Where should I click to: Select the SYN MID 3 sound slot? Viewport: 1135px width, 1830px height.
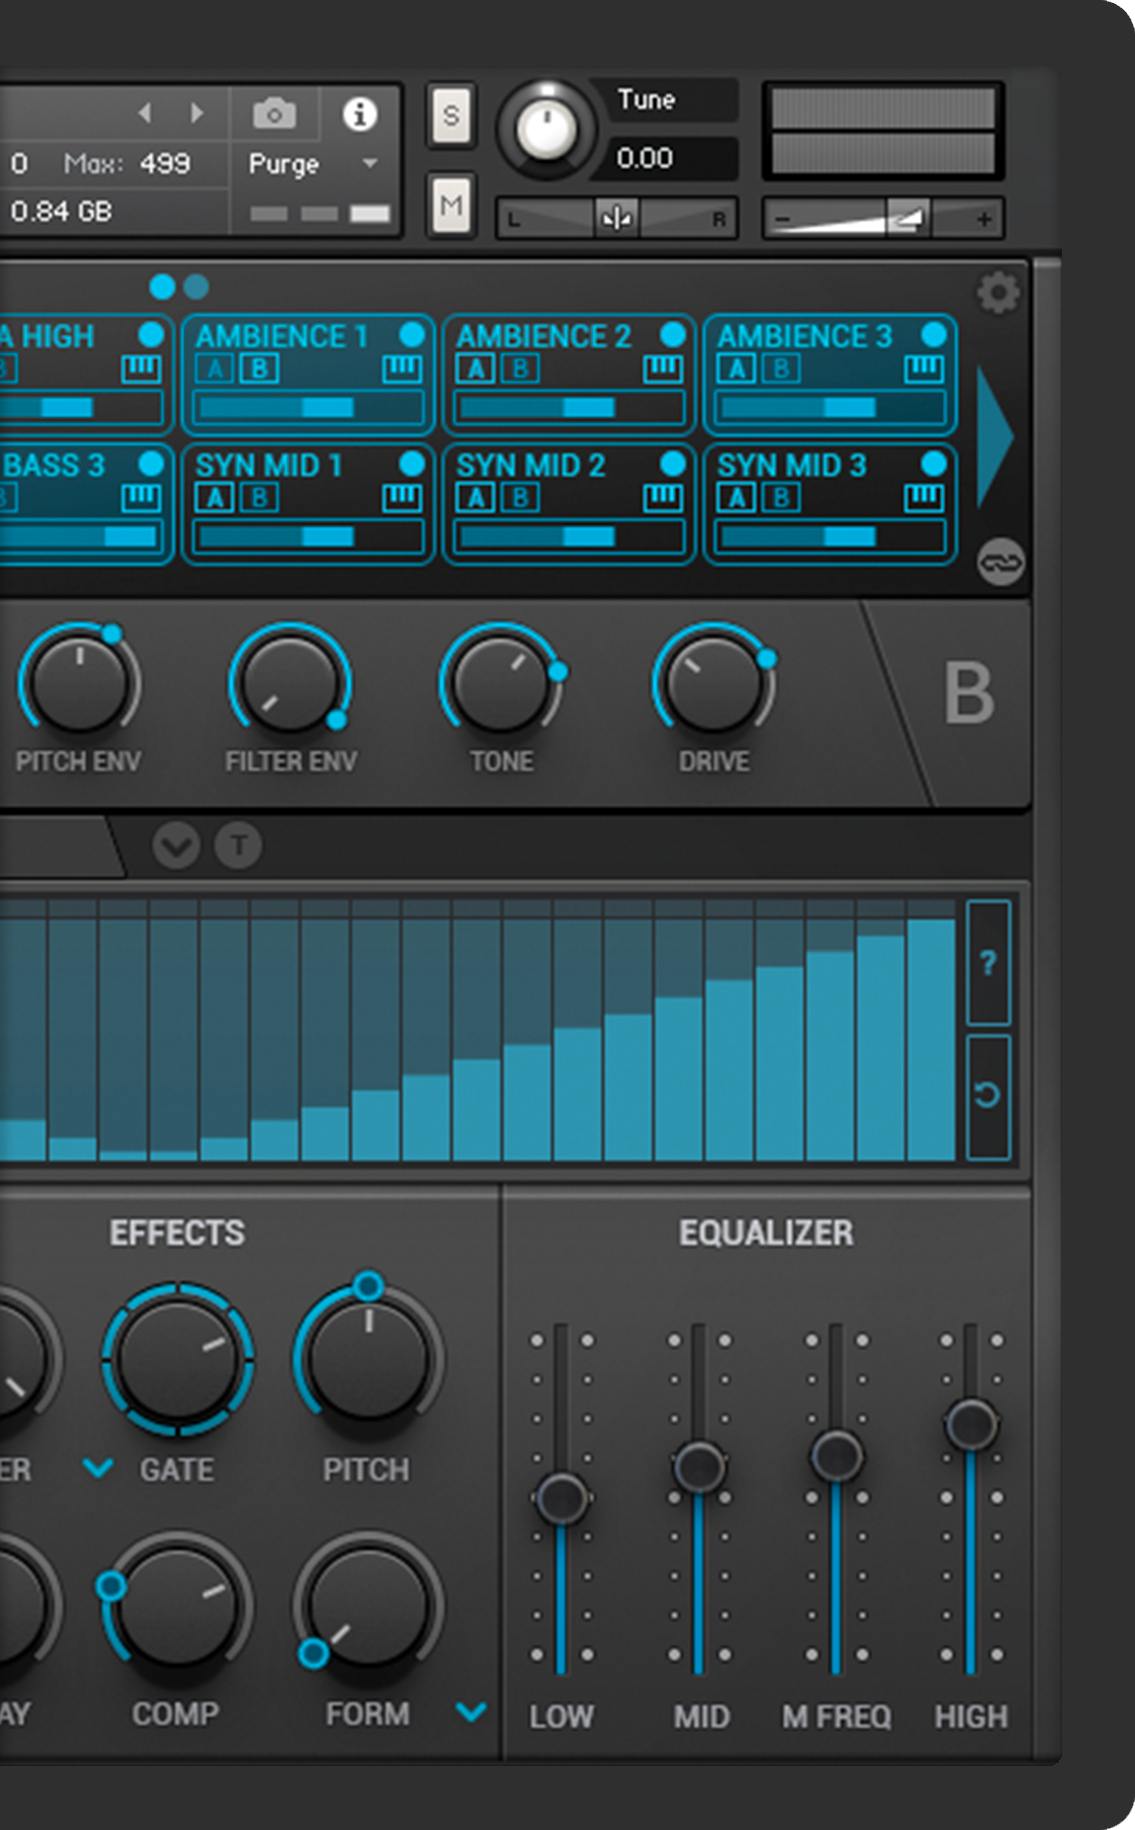[x=830, y=504]
